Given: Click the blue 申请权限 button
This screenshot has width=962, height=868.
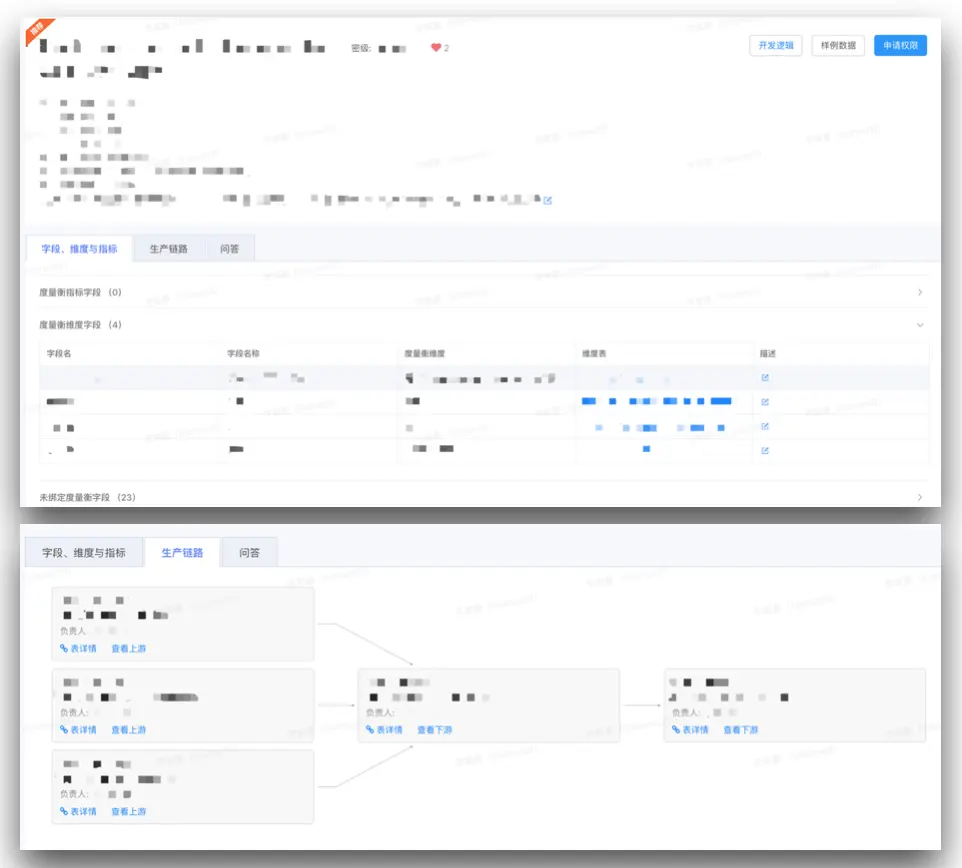Looking at the screenshot, I should point(900,45).
